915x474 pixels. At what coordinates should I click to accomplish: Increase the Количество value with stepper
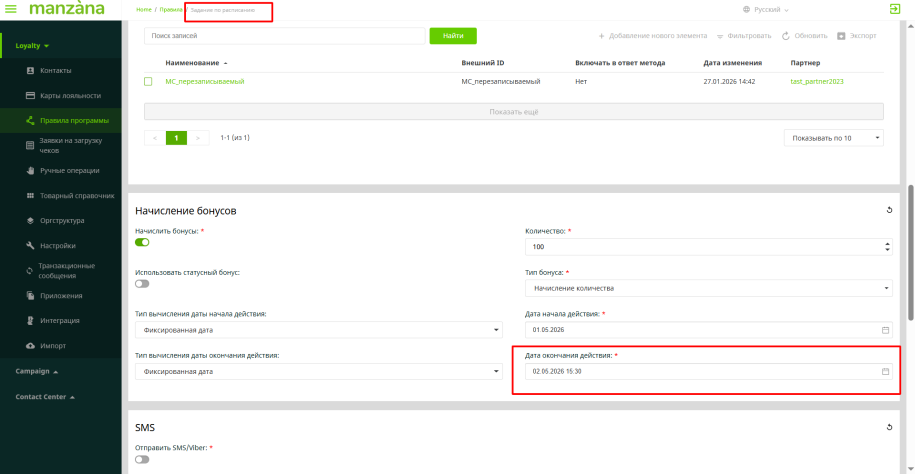(x=888, y=244)
